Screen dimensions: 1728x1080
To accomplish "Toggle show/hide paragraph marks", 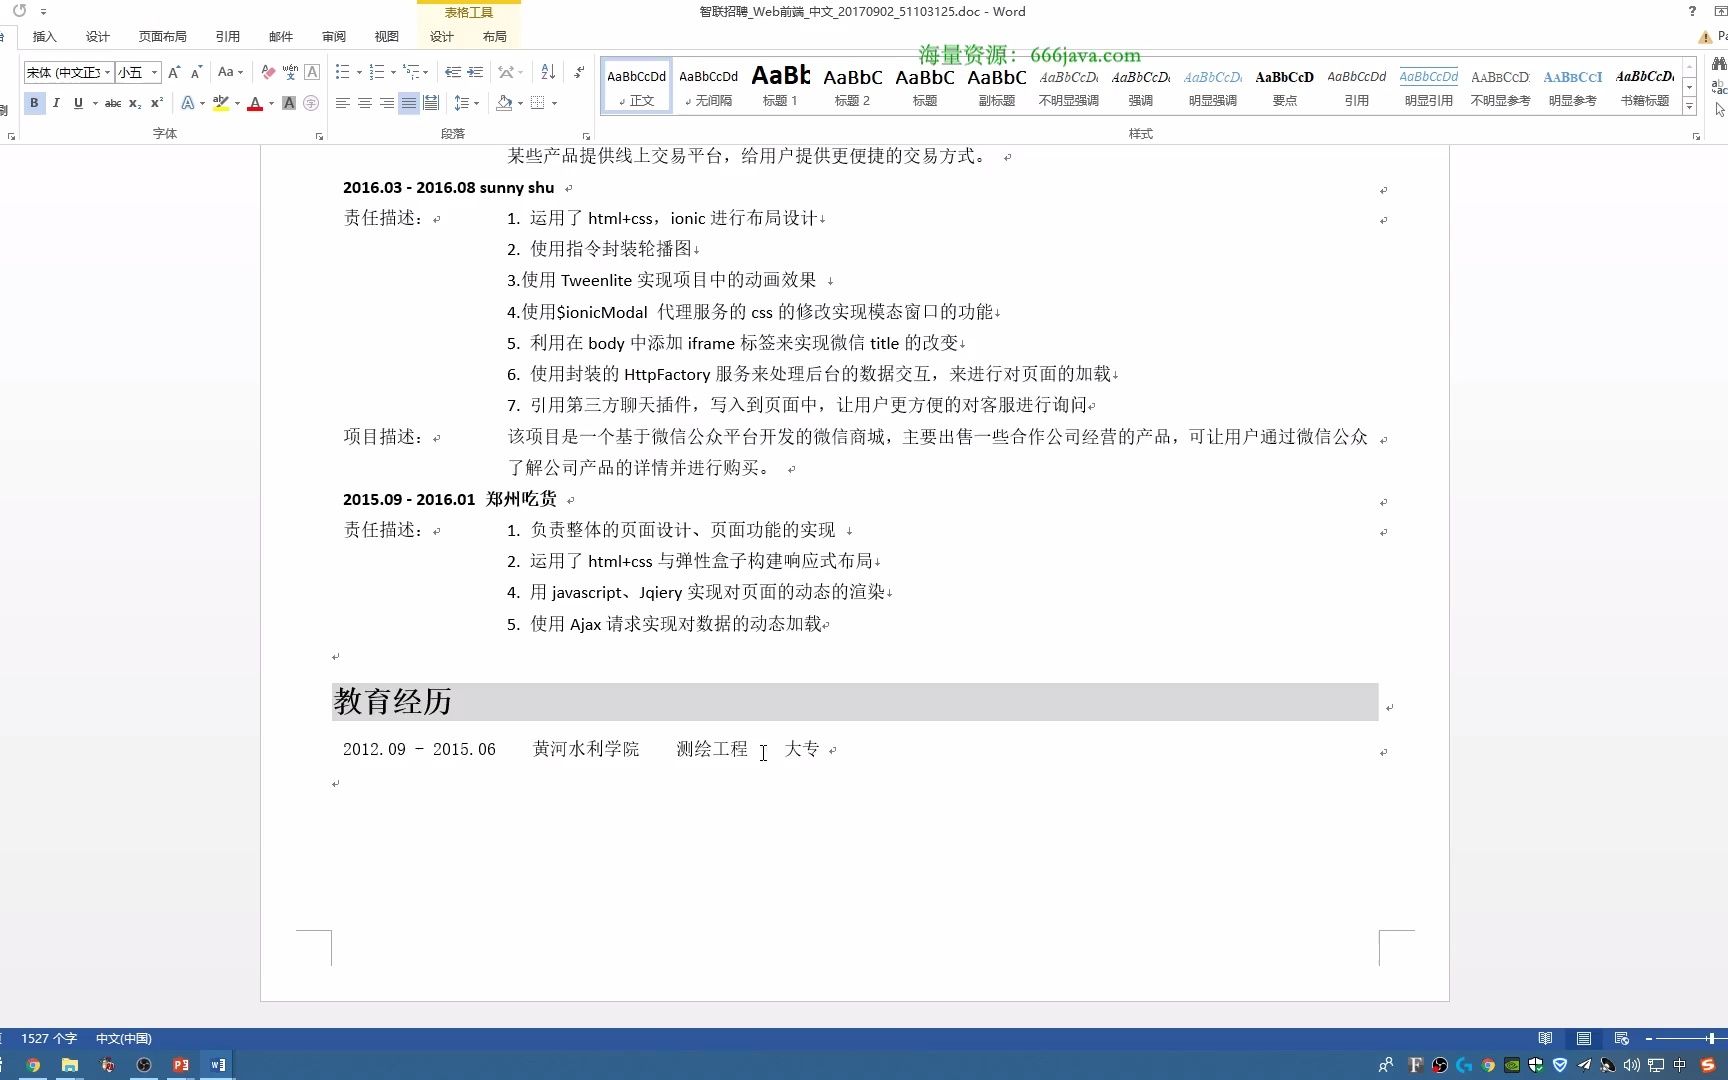I will [x=580, y=71].
